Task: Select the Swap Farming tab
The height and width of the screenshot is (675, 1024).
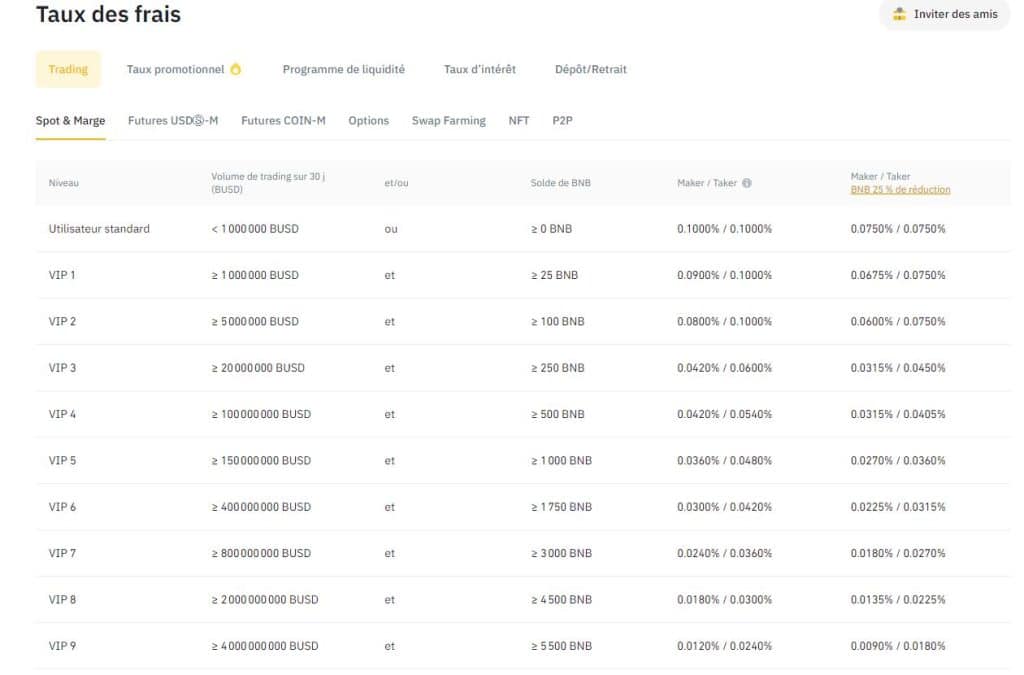Action: (448, 120)
